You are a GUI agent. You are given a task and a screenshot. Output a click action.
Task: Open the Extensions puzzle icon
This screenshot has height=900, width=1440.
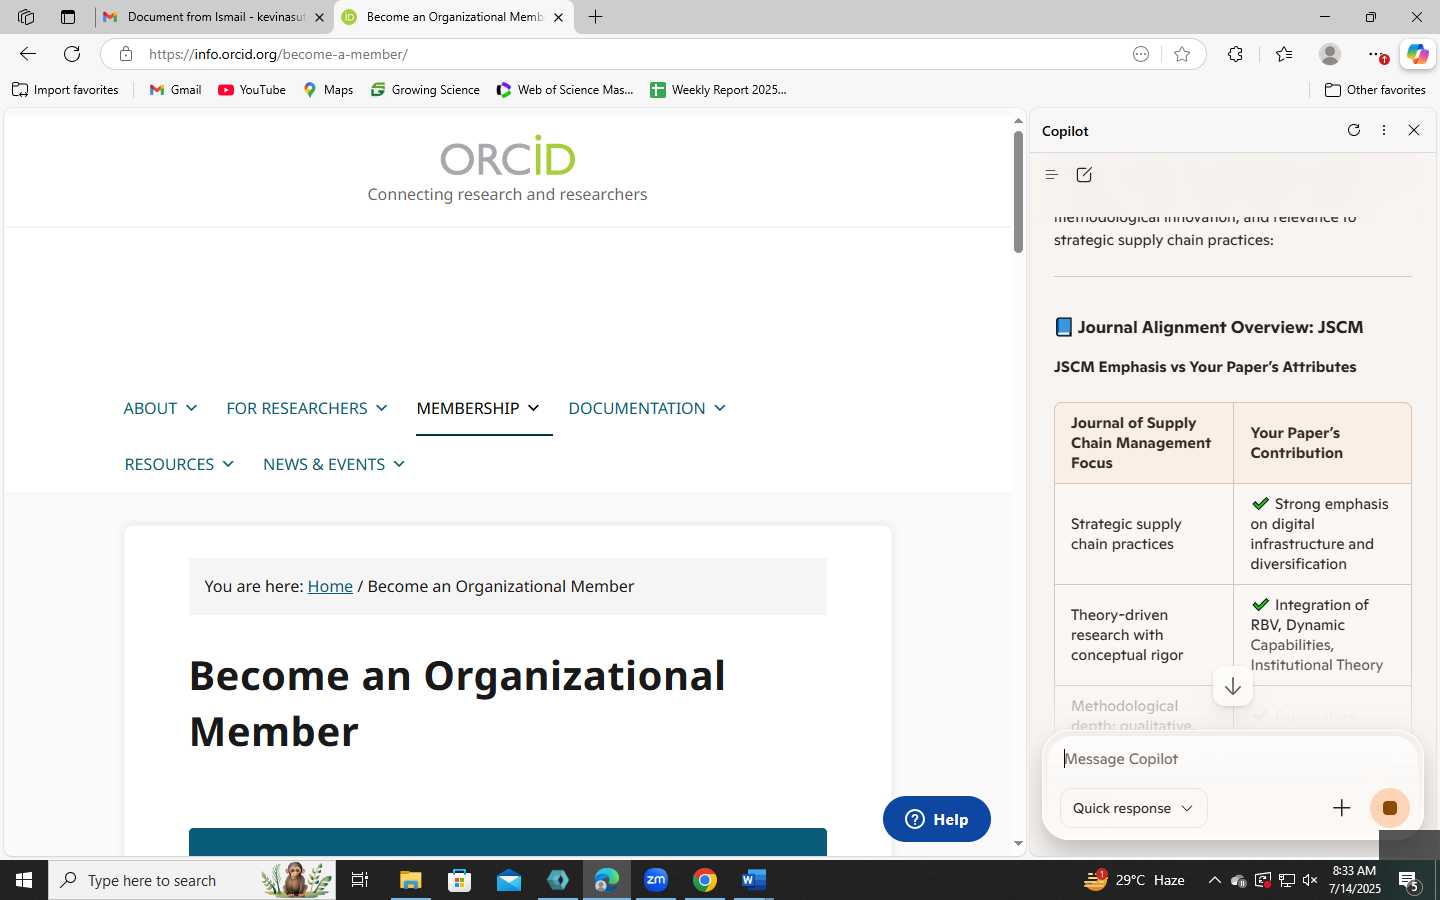pos(1235,54)
